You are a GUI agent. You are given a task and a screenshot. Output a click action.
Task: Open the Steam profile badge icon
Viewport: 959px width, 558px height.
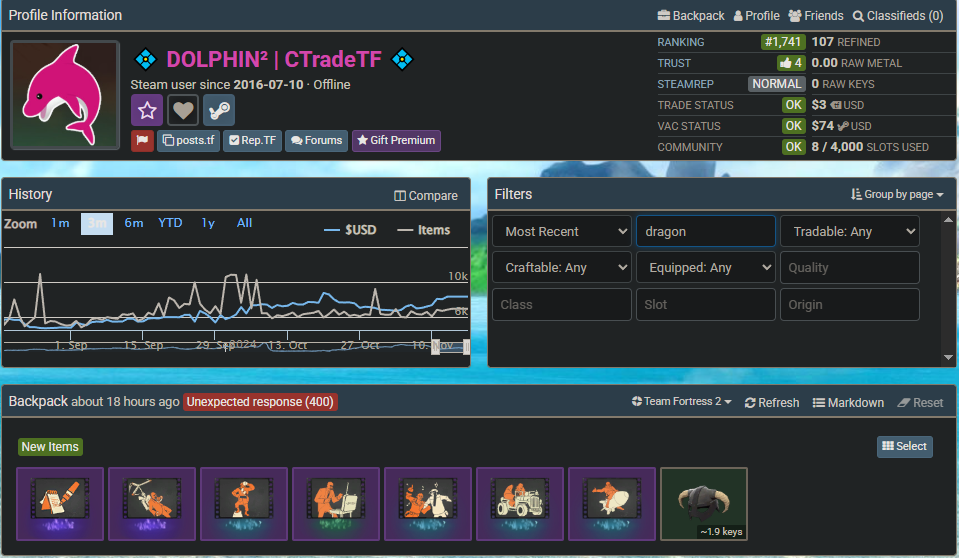(x=219, y=111)
